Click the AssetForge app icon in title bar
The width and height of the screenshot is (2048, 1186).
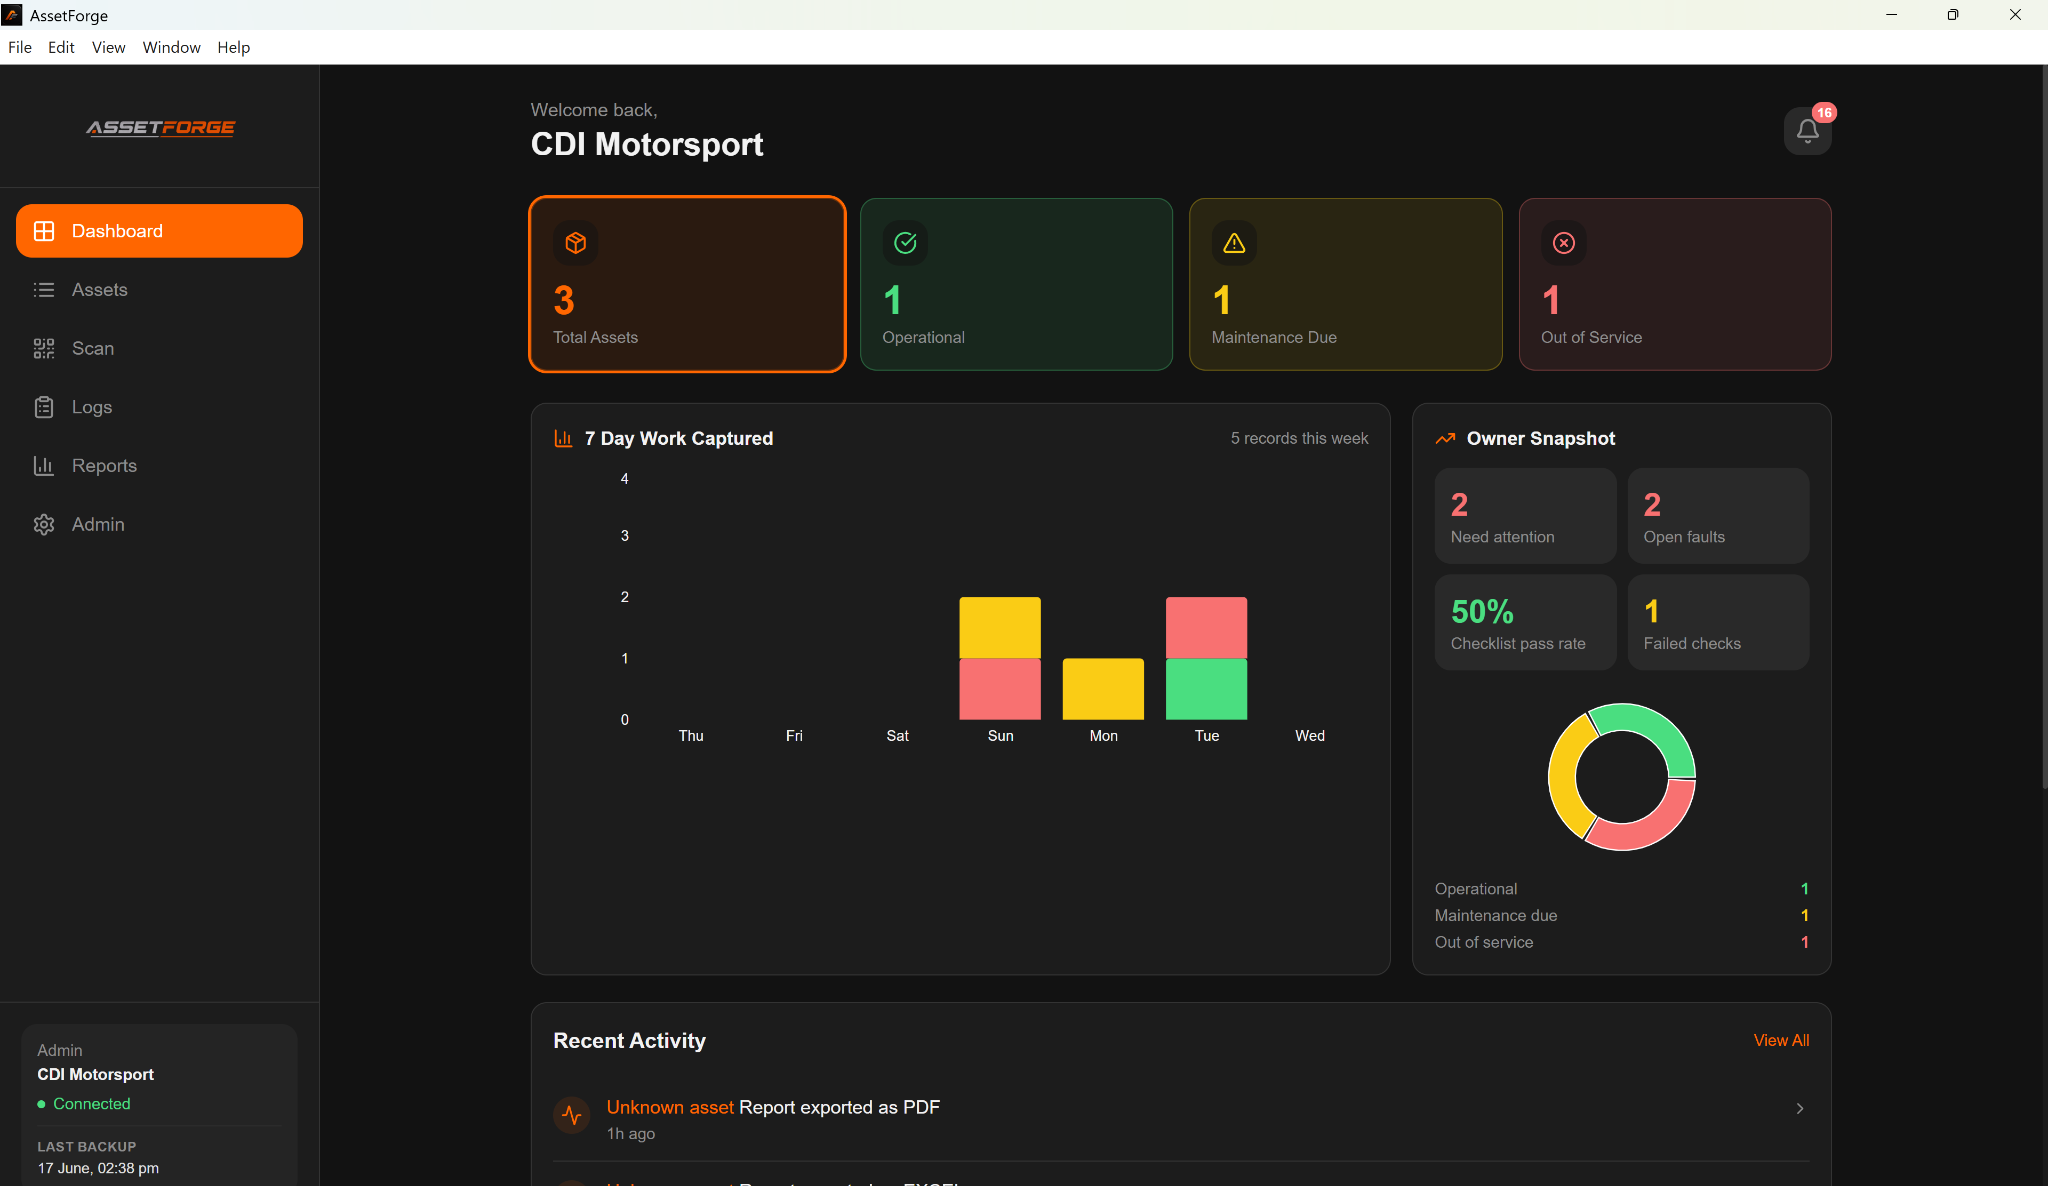(x=12, y=15)
